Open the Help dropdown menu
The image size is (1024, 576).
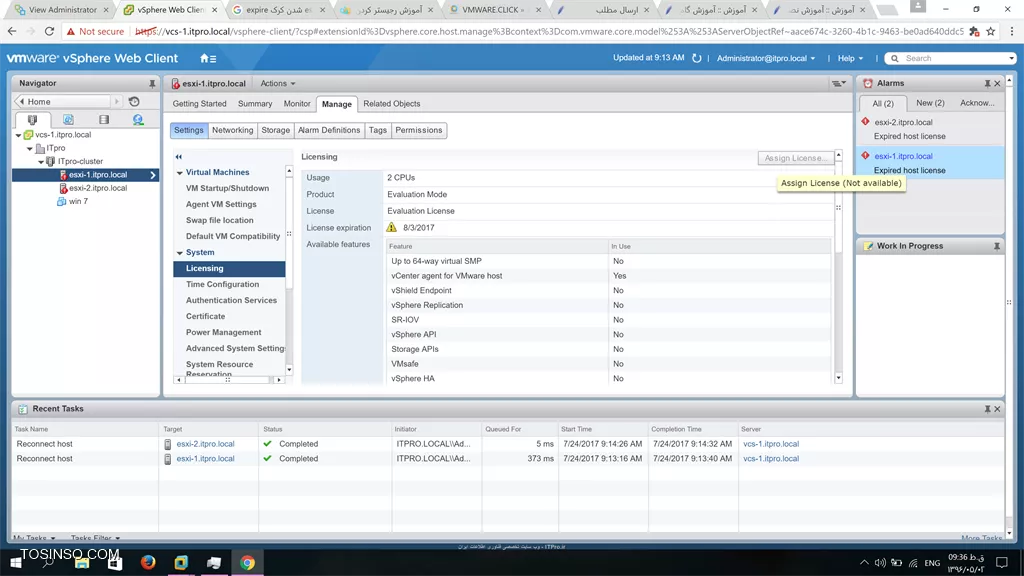[850, 58]
